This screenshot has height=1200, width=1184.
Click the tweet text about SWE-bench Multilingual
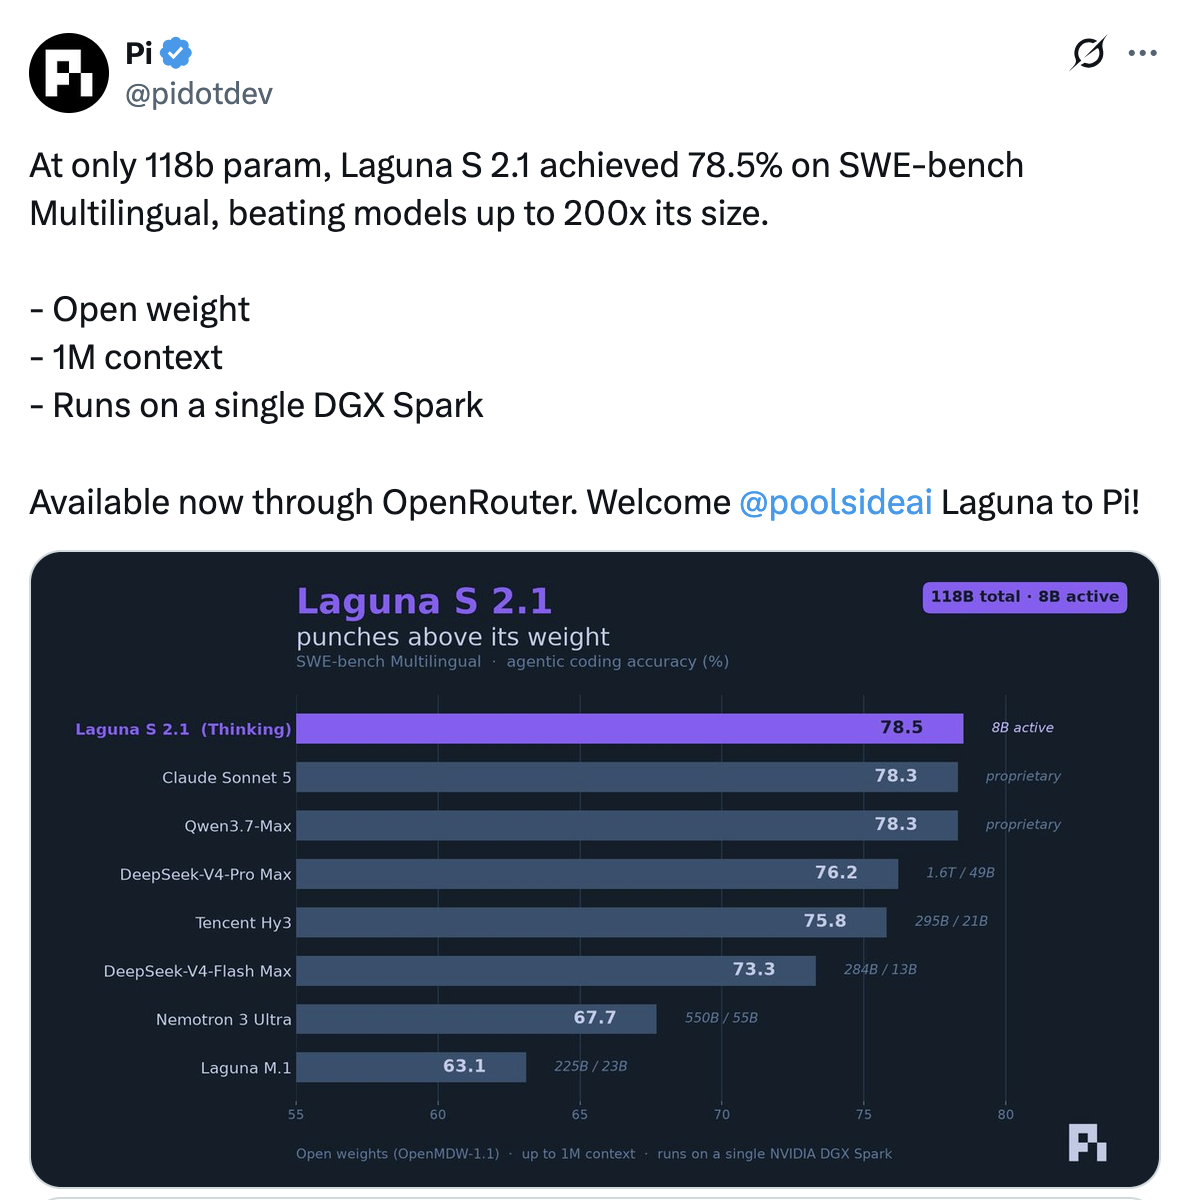[527, 189]
